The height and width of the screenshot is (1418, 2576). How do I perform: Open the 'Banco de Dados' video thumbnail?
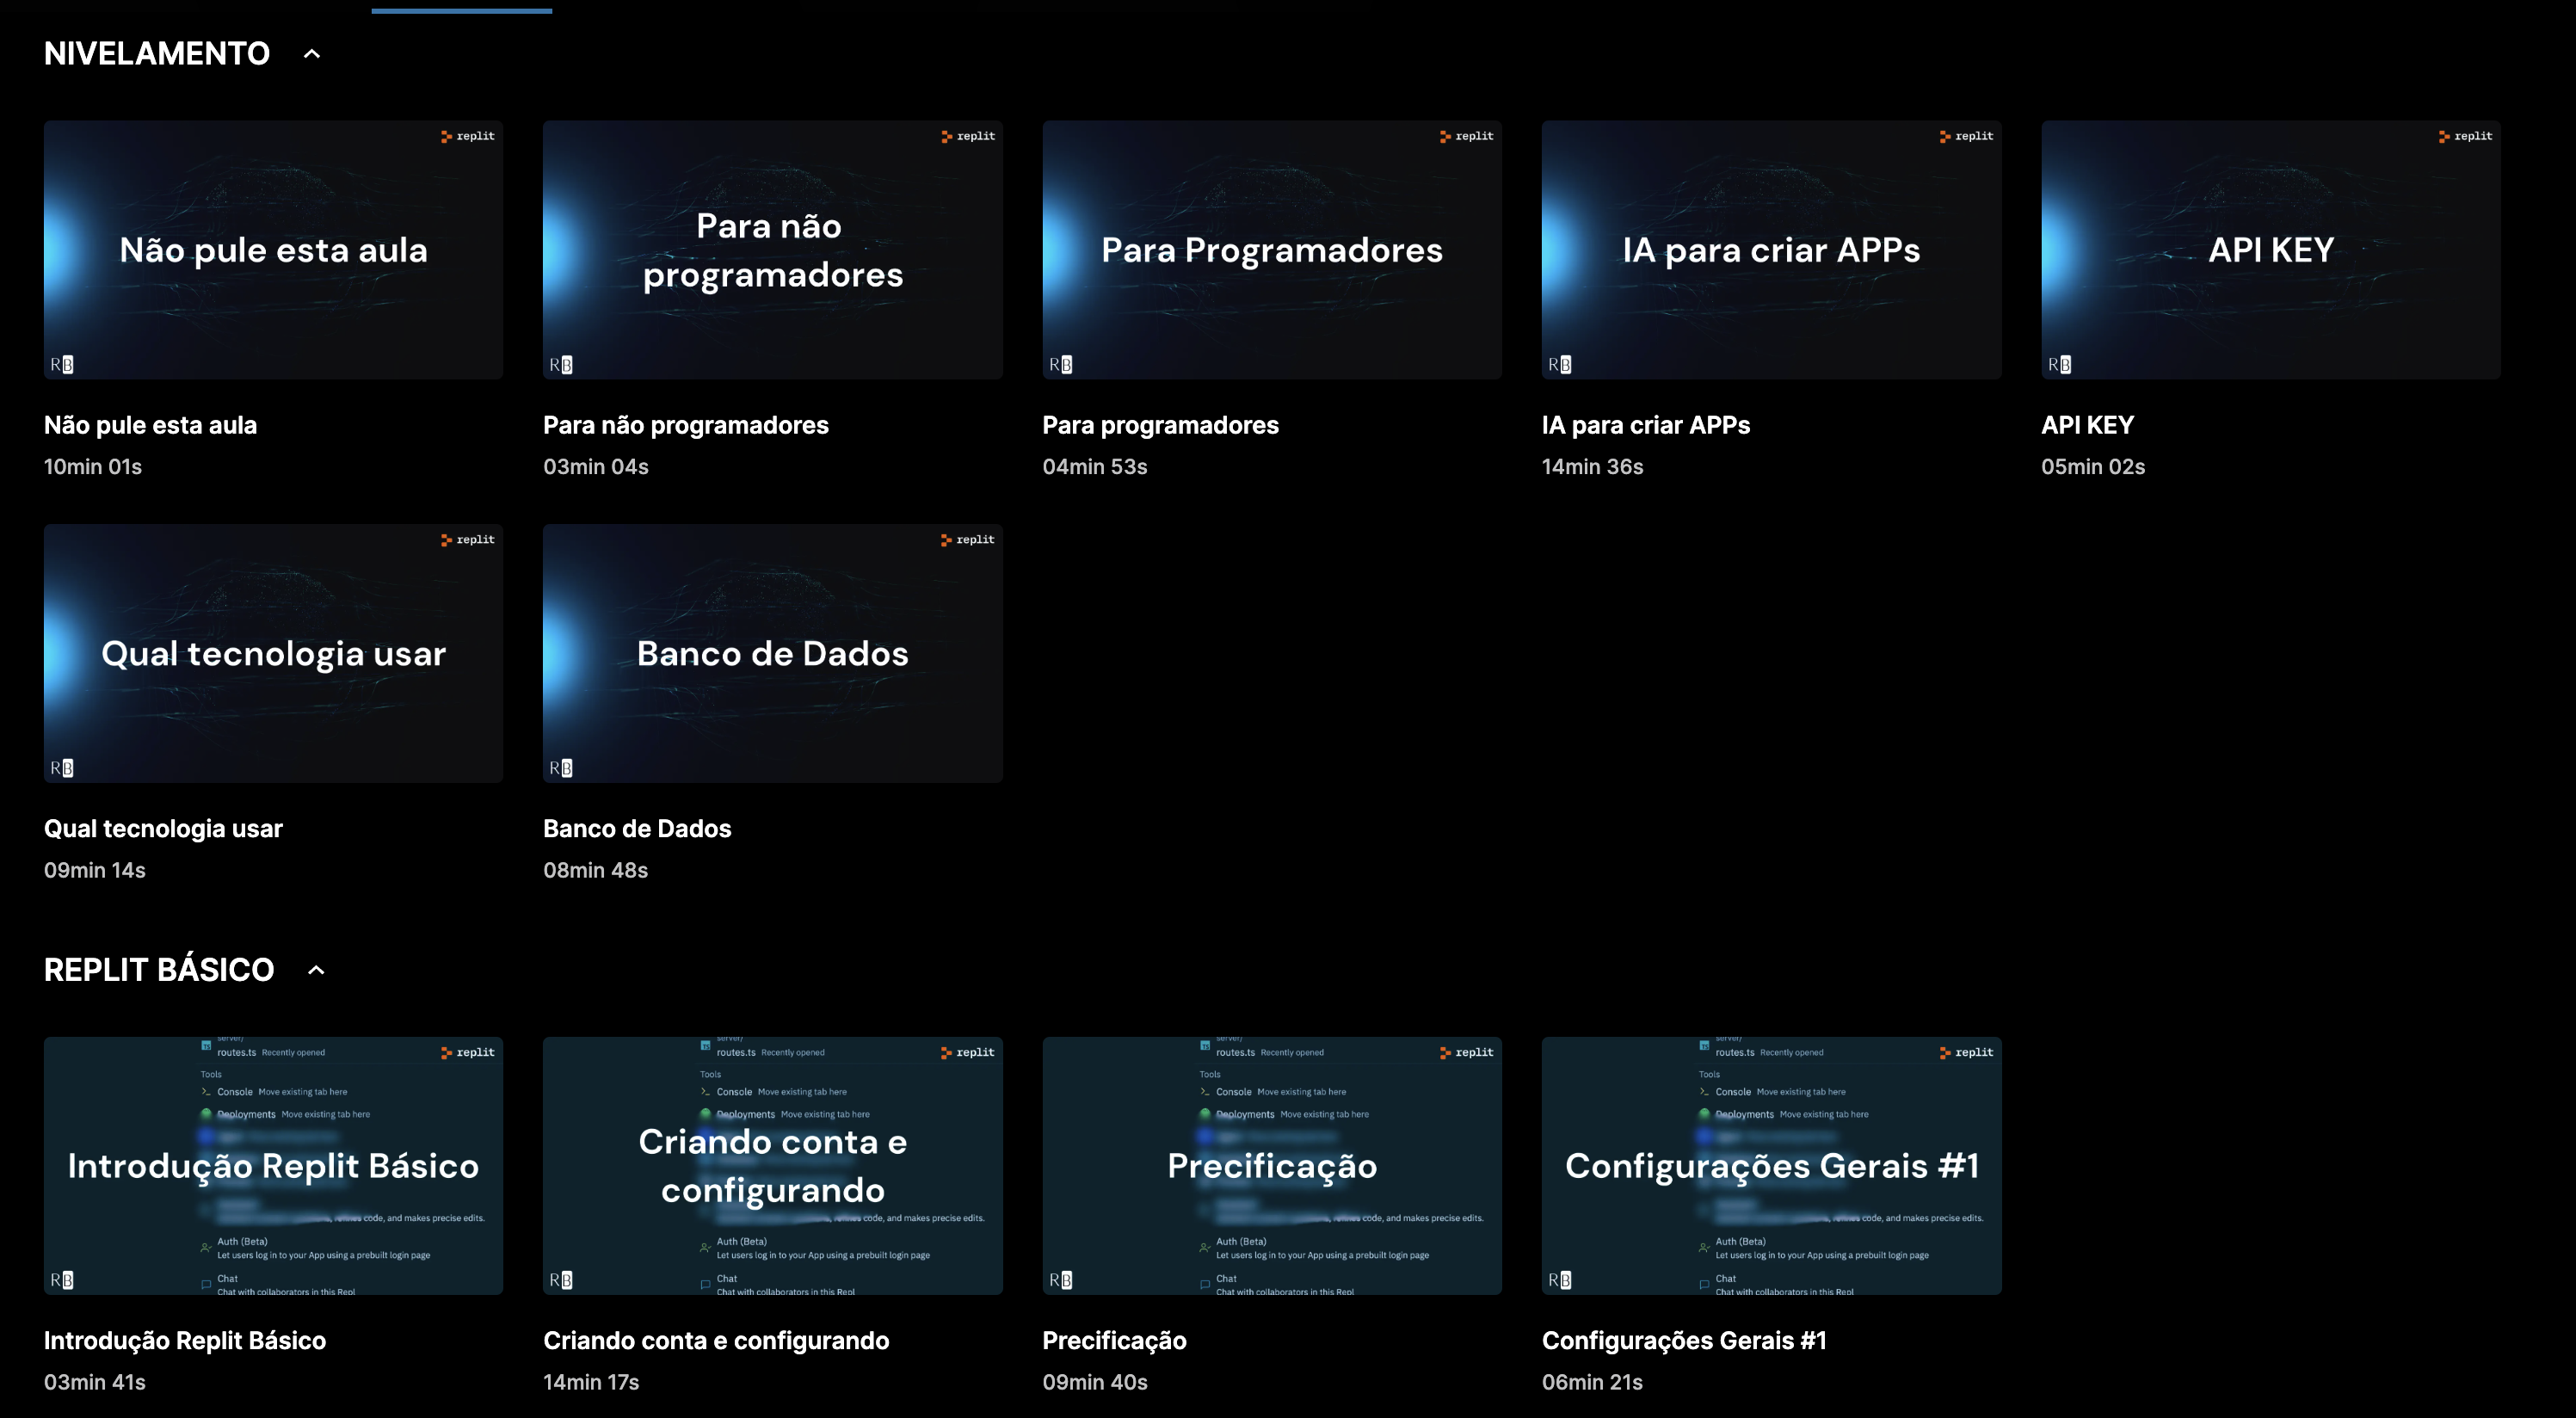[x=772, y=653]
